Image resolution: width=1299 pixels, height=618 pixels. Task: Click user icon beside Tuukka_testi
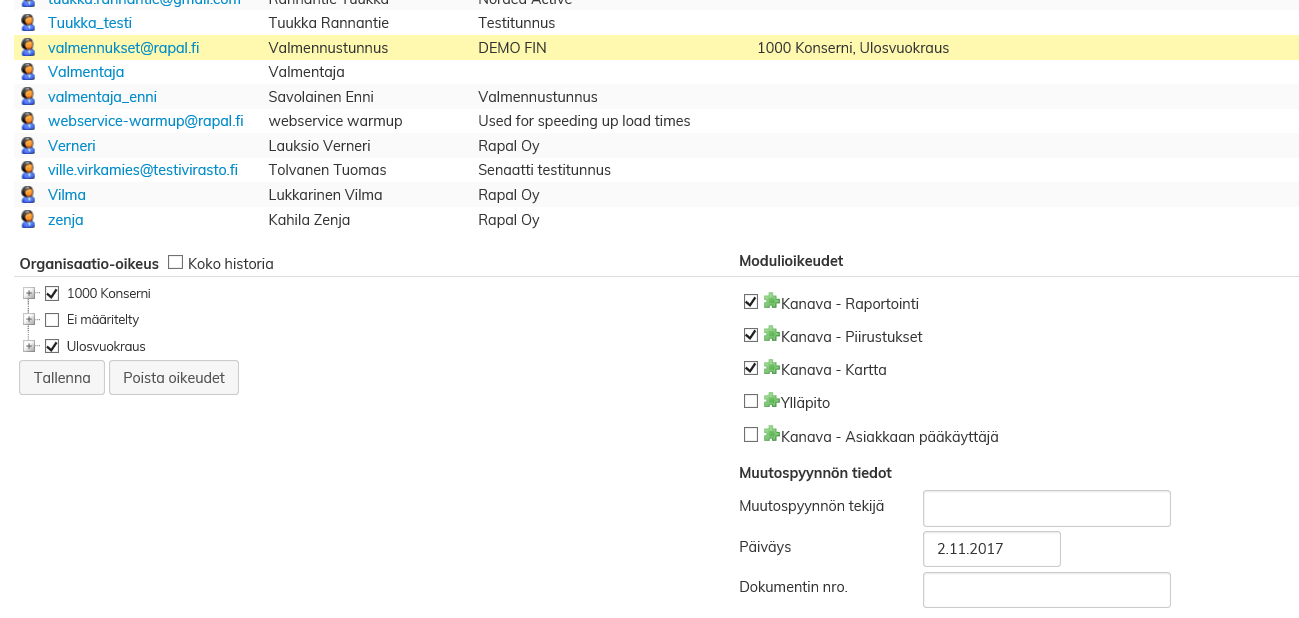(28, 22)
